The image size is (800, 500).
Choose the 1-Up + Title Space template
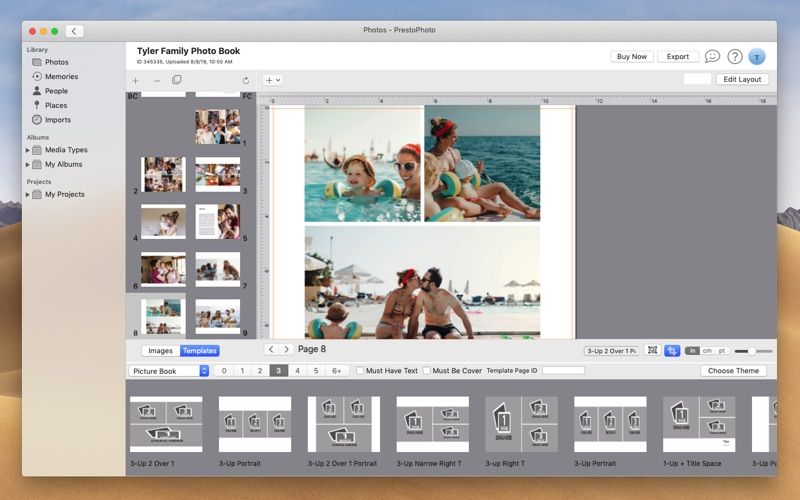click(x=699, y=424)
